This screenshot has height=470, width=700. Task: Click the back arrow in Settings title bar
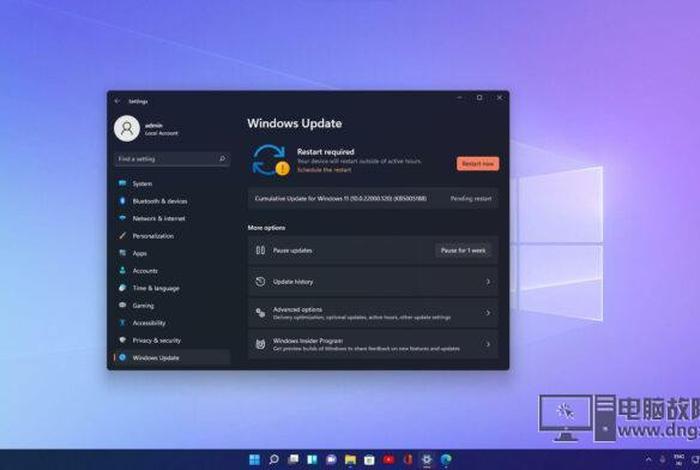[x=117, y=101]
